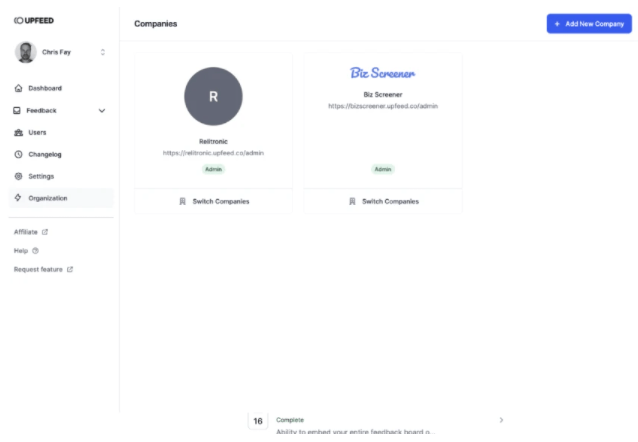
Task: Go to the Settings menu item
Action: click(41, 176)
